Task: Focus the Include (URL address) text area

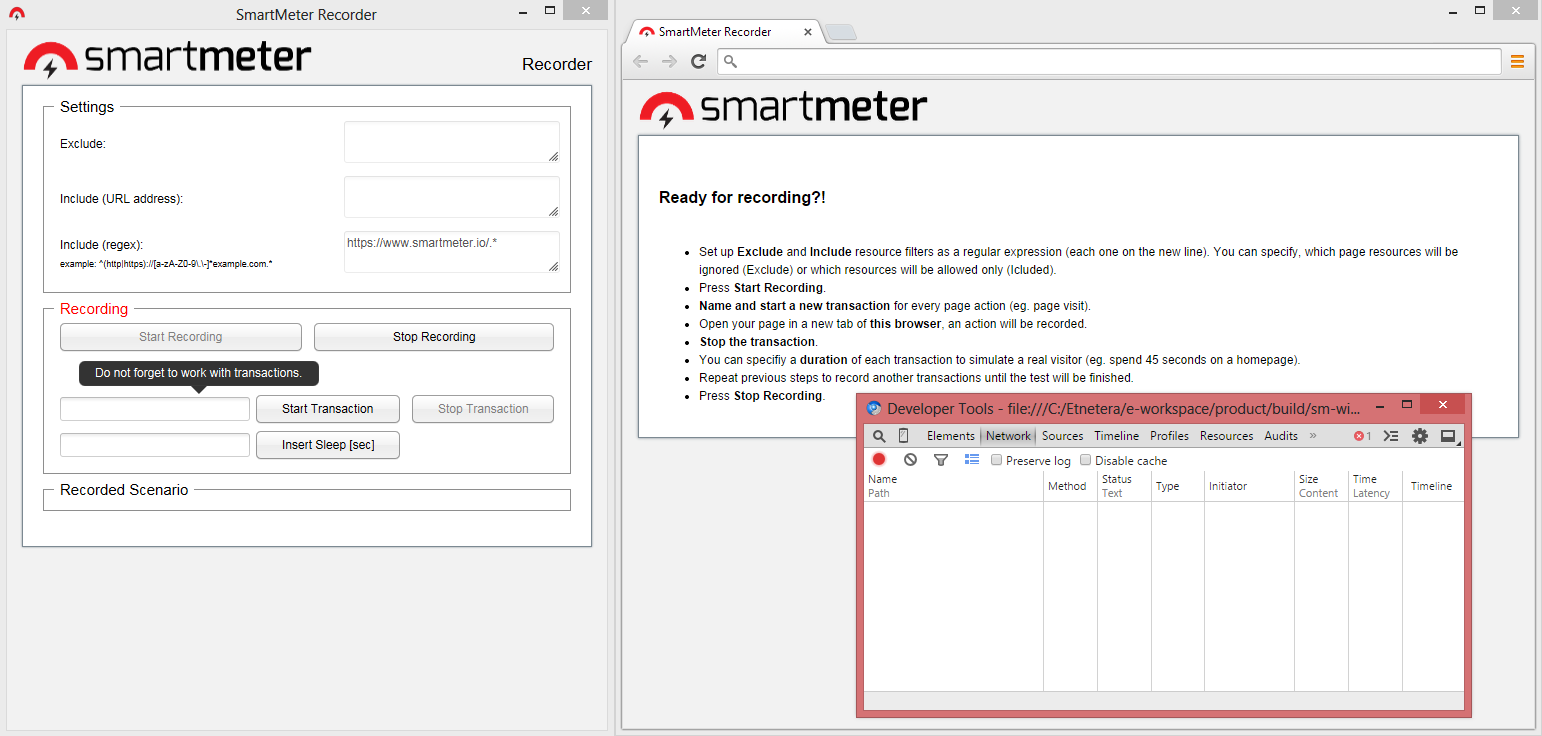Action: tap(452, 197)
